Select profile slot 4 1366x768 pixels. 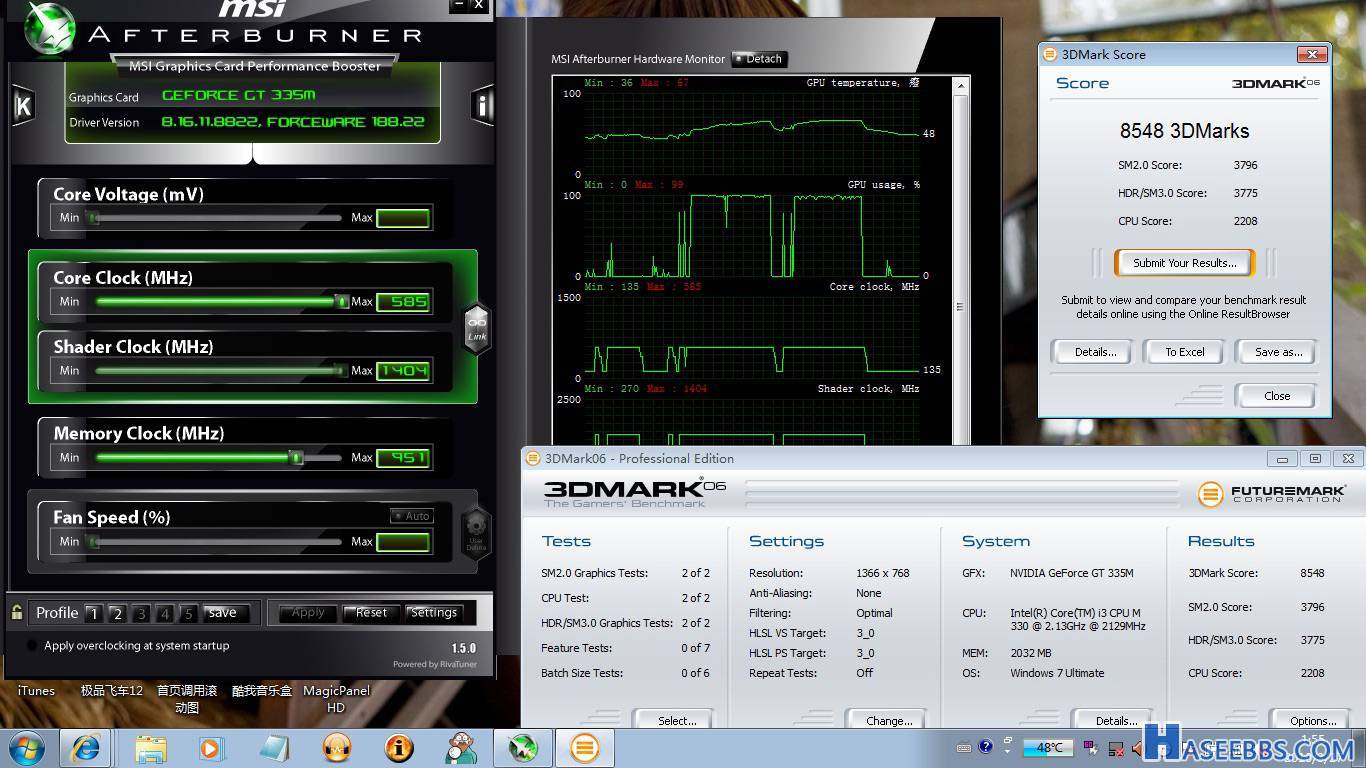point(165,613)
